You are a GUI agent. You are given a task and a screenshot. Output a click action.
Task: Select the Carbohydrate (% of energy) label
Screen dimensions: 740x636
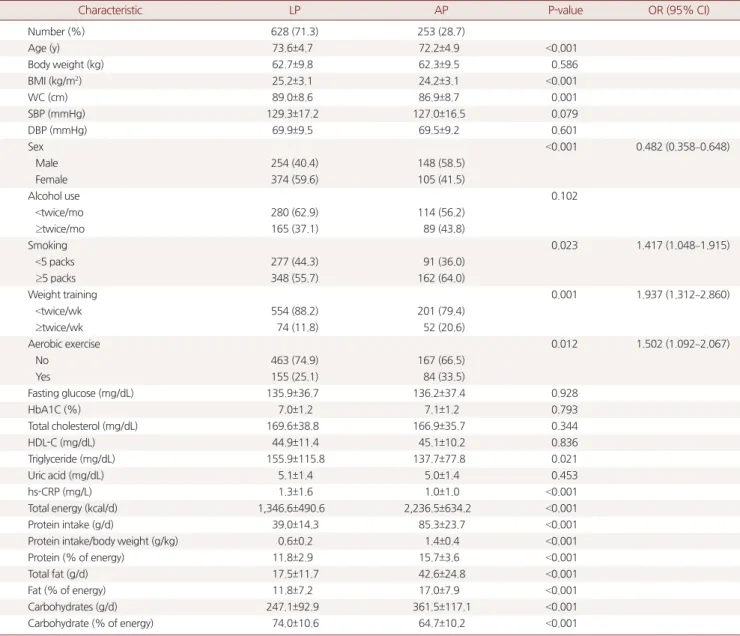(x=91, y=624)
